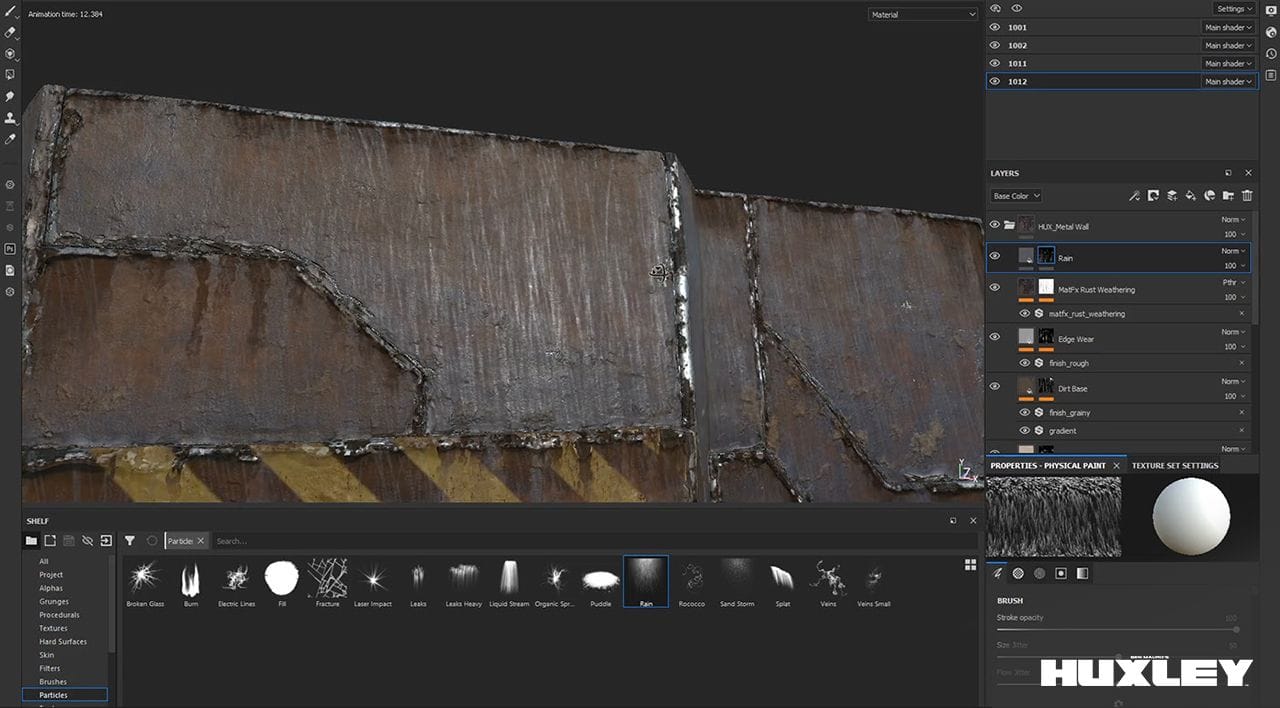The height and width of the screenshot is (708, 1280).
Task: Select the Smudge tool
Action: click(10, 97)
